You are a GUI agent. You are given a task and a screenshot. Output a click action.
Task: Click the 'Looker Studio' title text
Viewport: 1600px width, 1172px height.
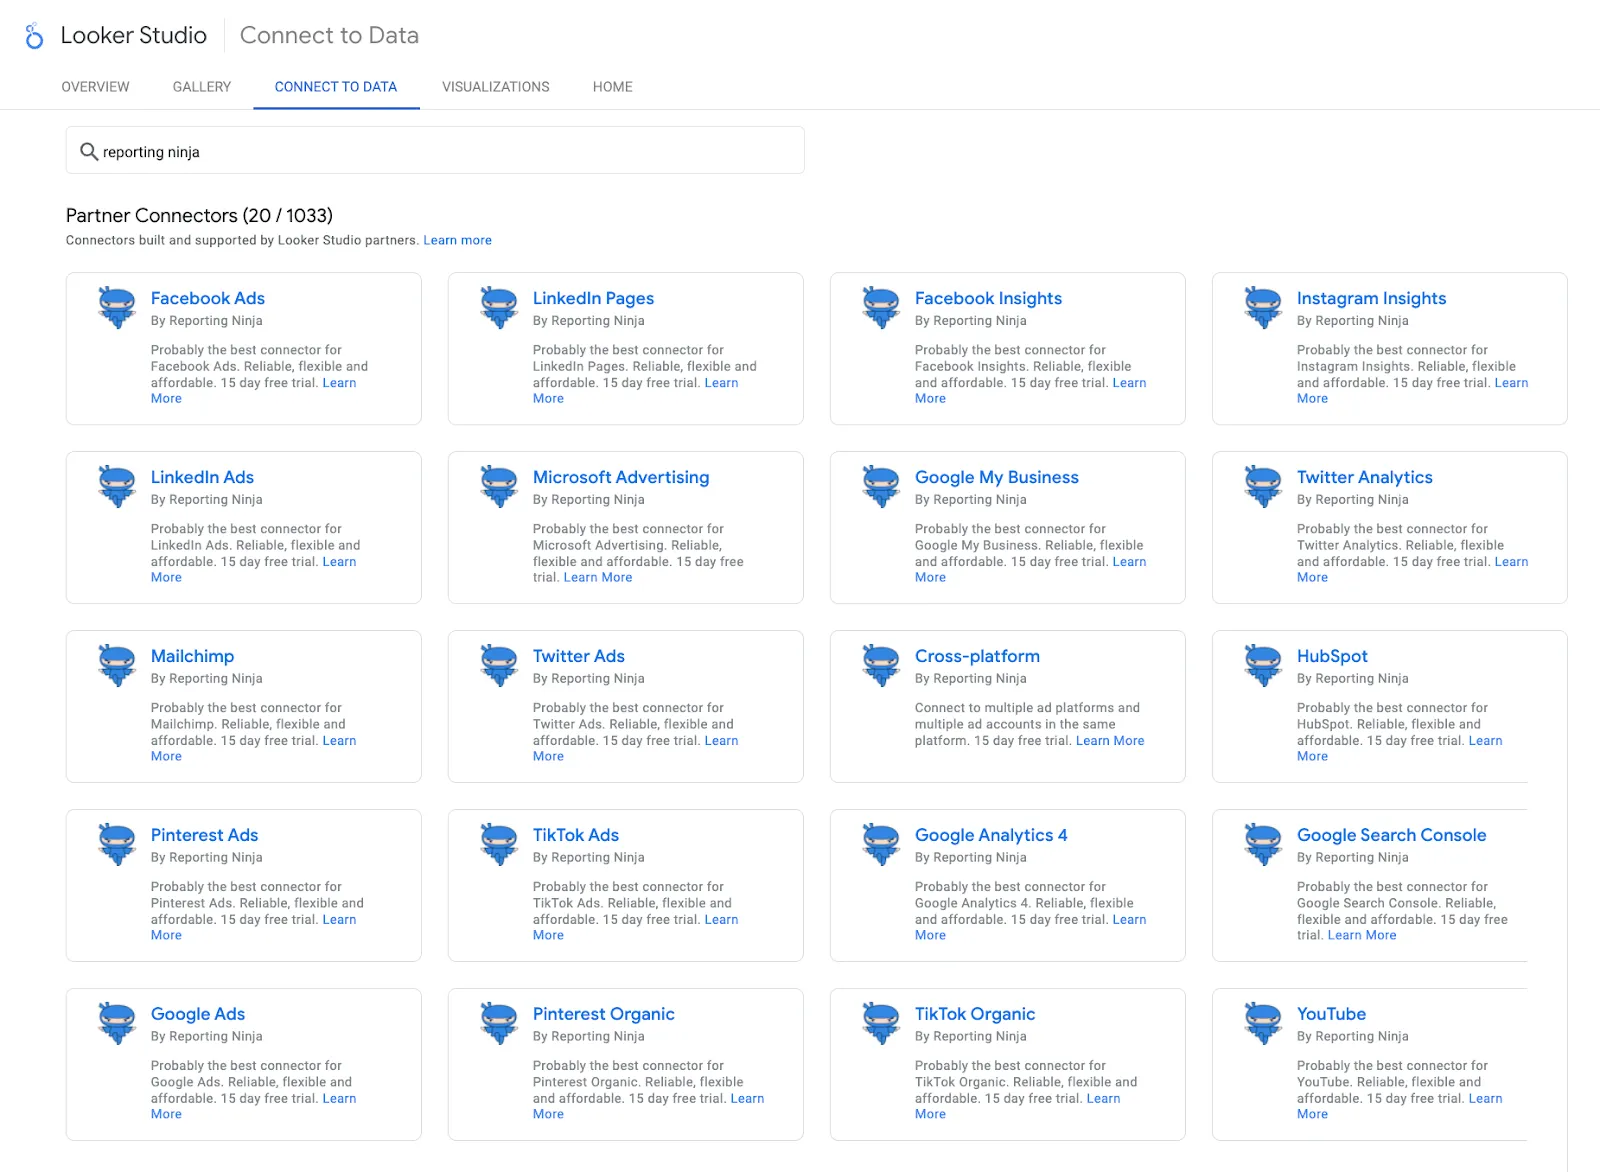134,35
